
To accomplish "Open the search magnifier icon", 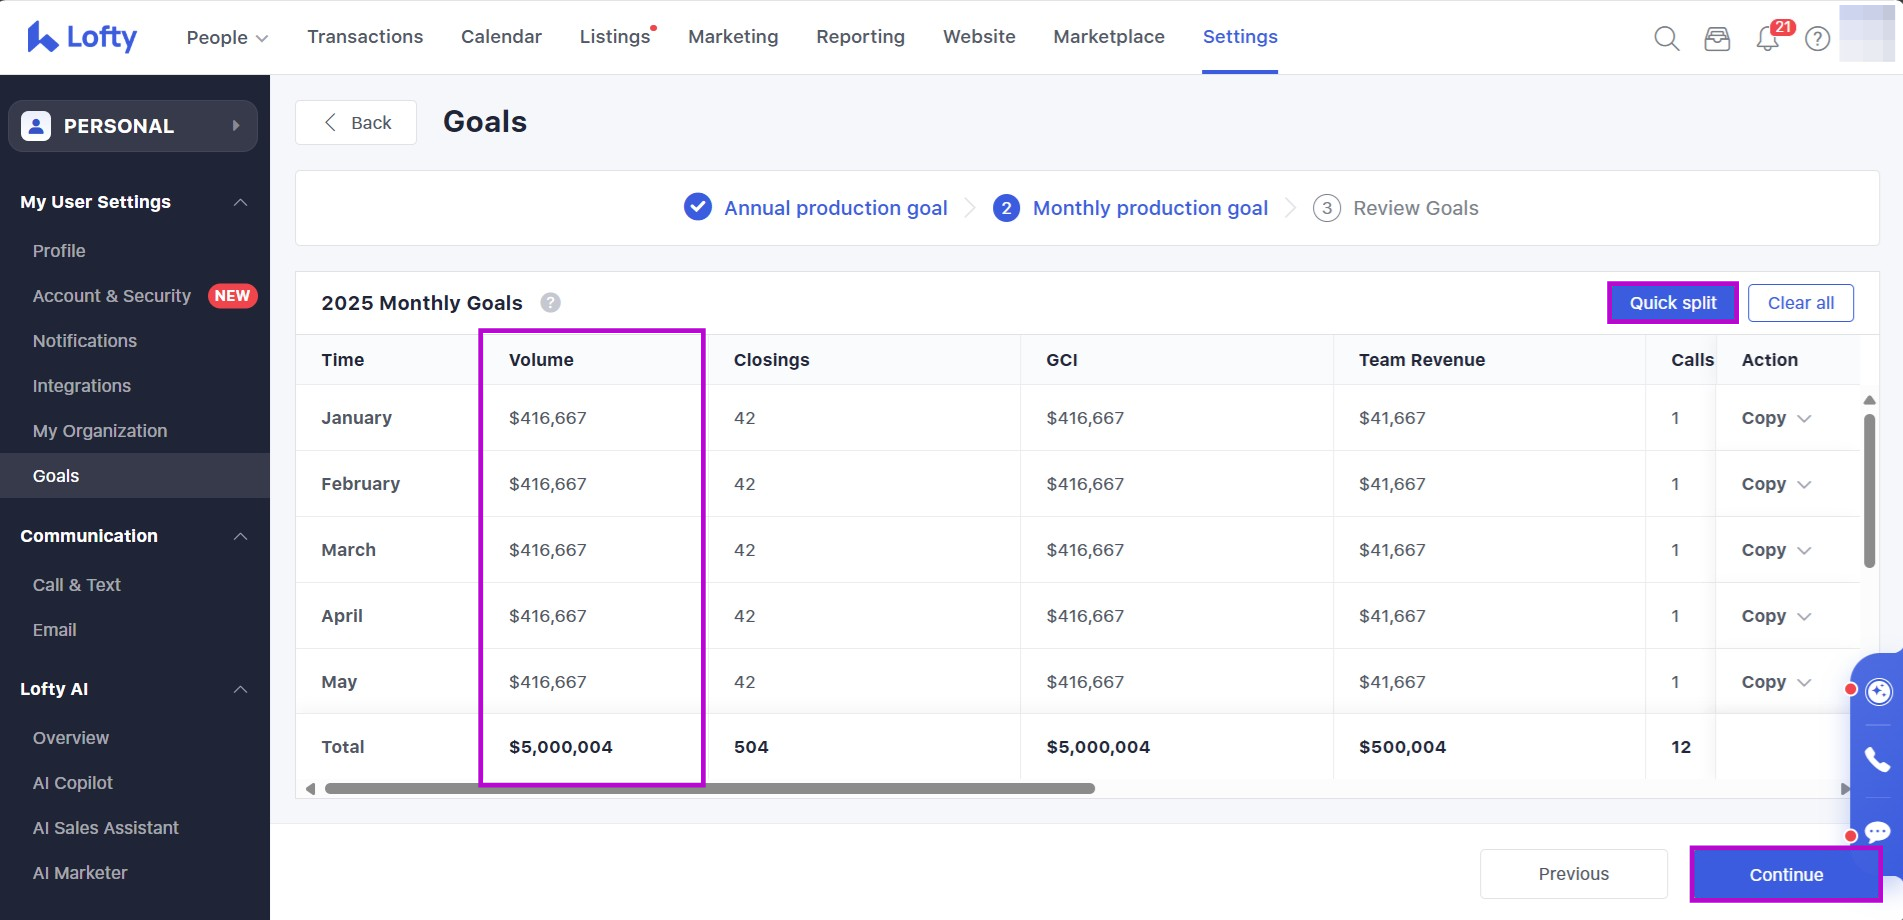I will [1666, 39].
